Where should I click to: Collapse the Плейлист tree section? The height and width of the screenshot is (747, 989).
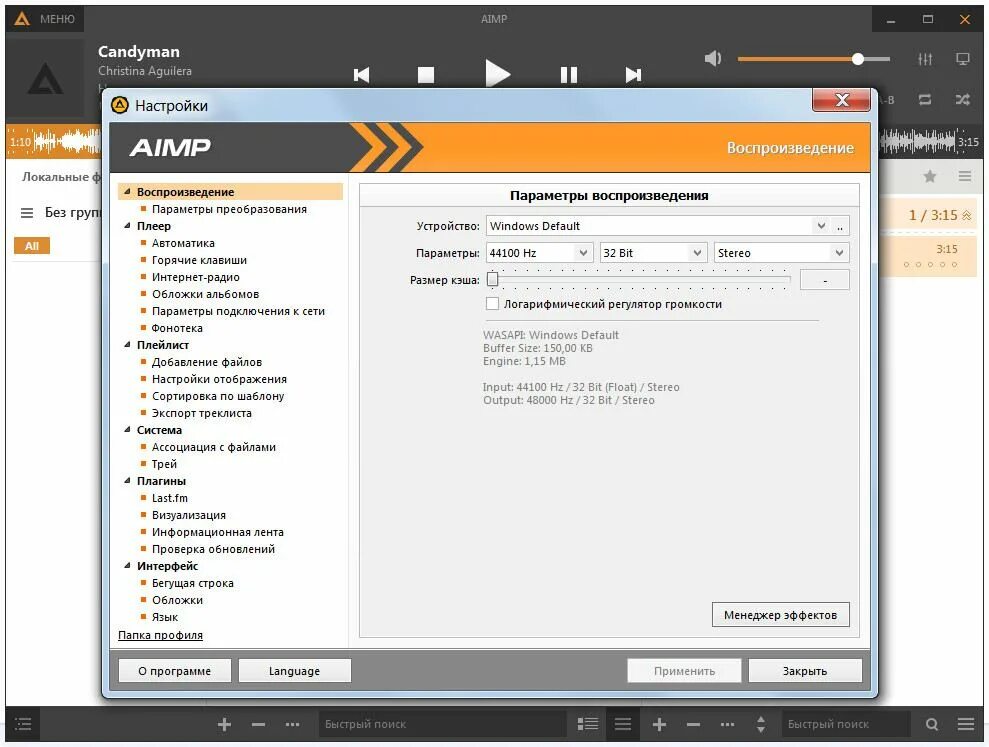127,344
